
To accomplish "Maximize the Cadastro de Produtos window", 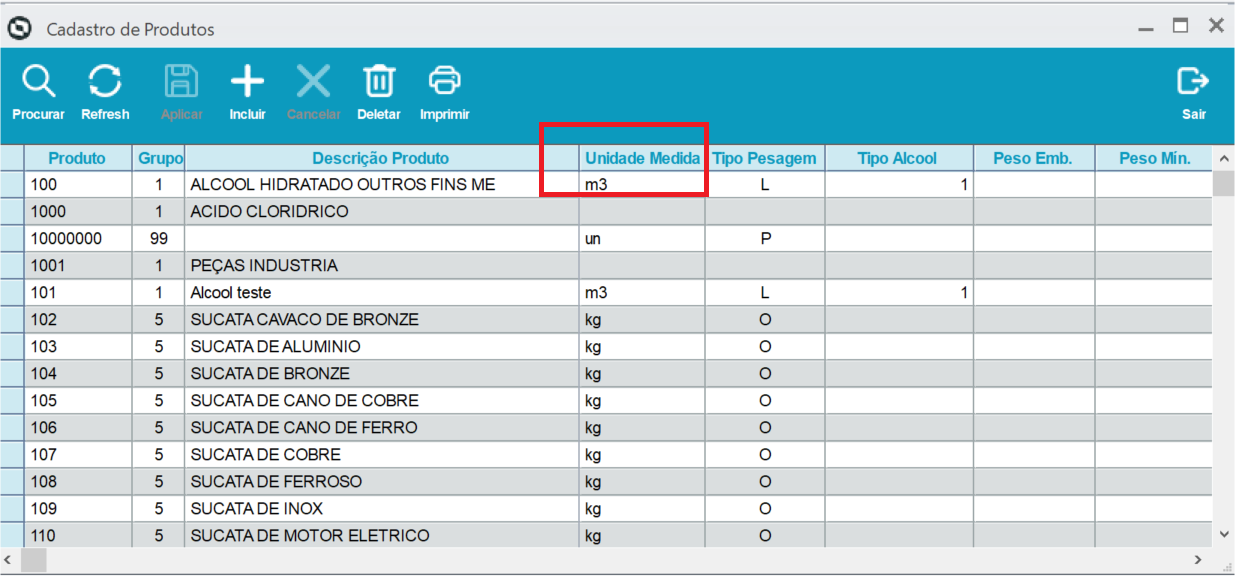I will pos(1181,26).
